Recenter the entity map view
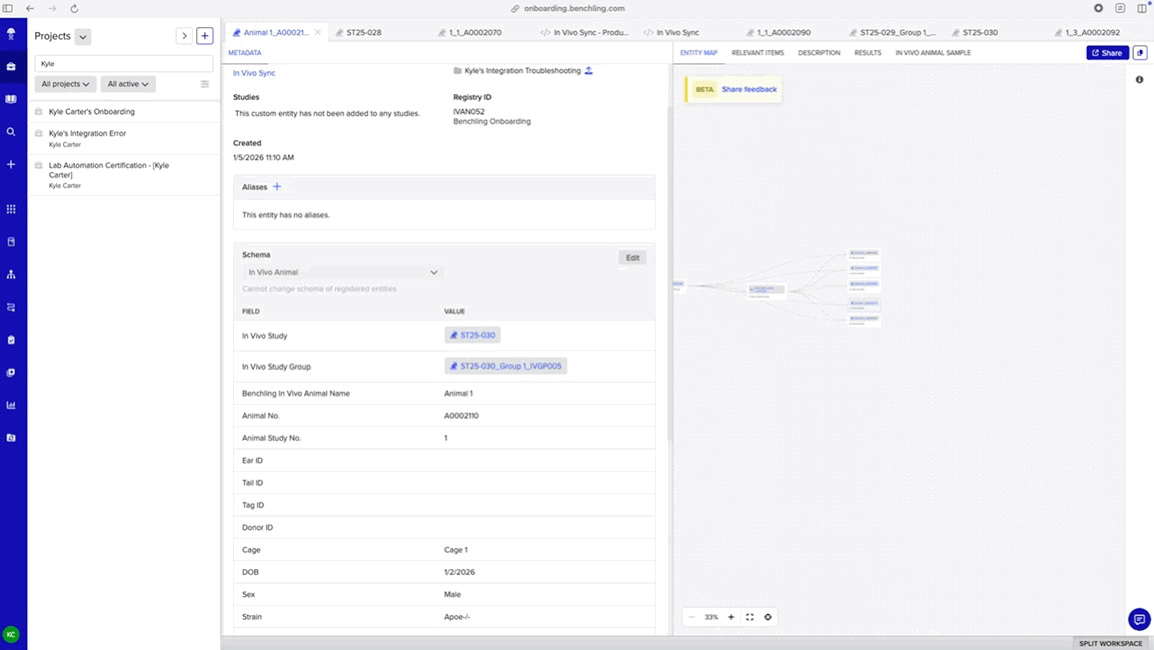 pos(768,617)
